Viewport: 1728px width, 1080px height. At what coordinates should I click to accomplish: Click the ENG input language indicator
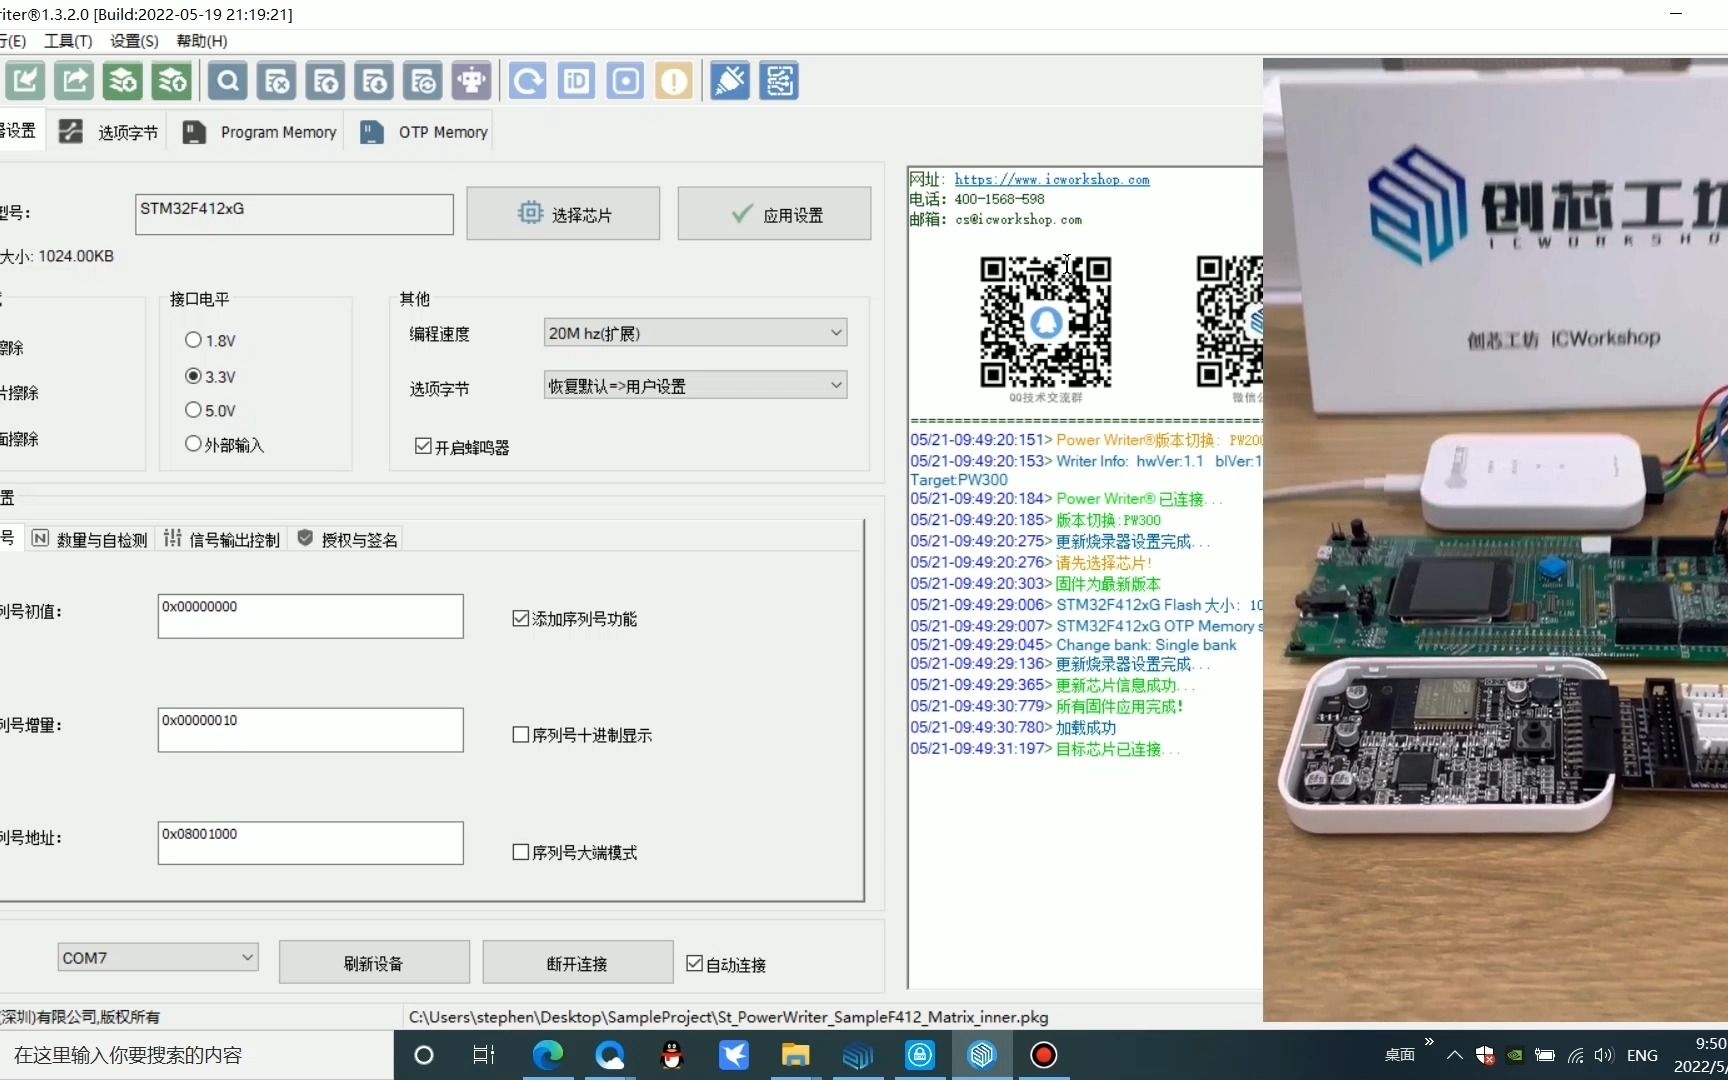click(x=1642, y=1055)
